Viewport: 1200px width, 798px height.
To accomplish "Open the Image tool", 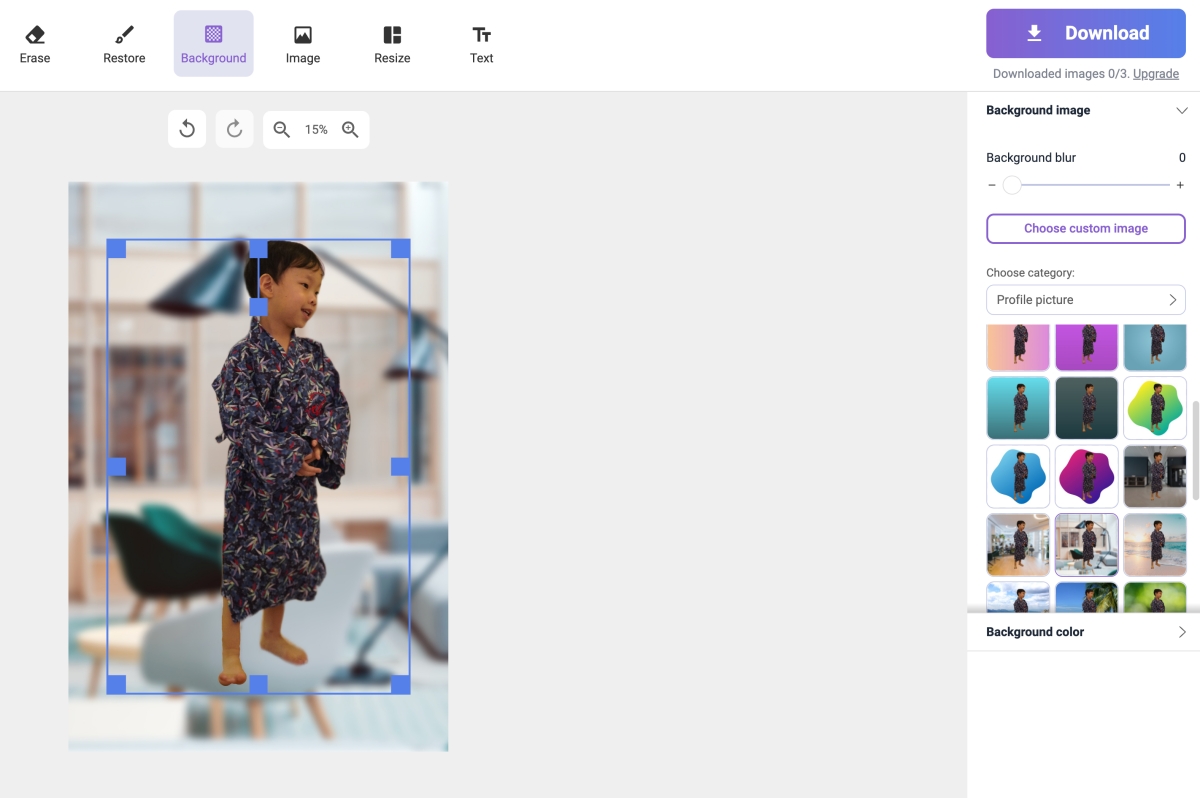I will [302, 44].
